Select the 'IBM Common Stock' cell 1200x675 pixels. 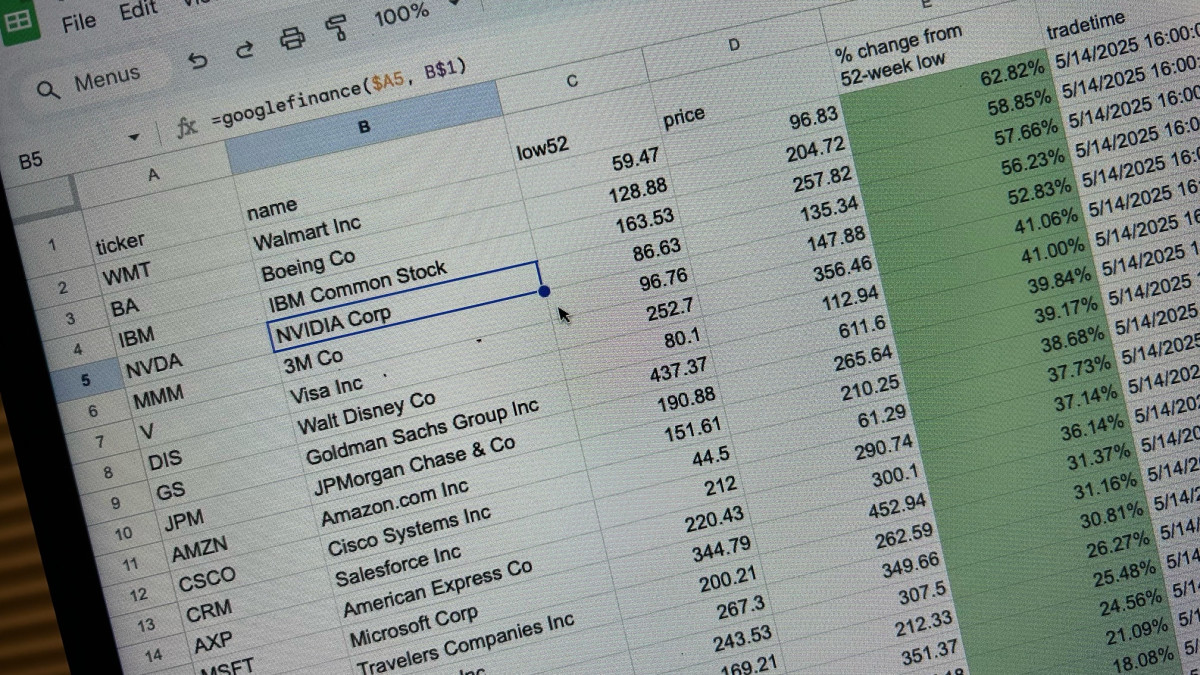(358, 288)
